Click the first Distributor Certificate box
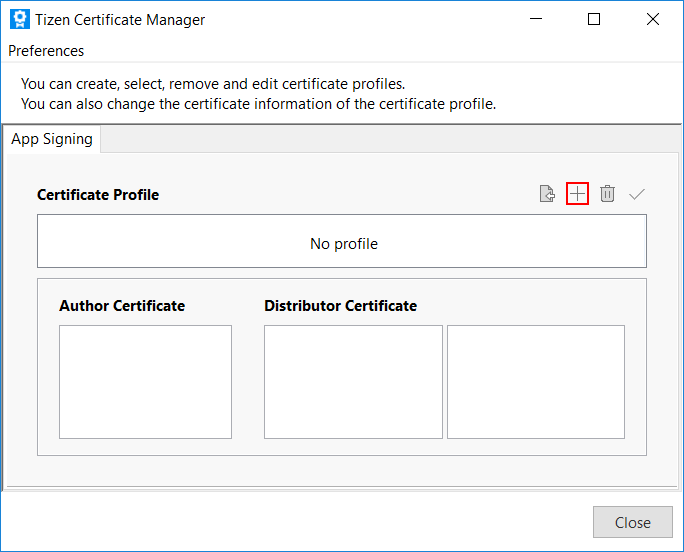 point(353,381)
